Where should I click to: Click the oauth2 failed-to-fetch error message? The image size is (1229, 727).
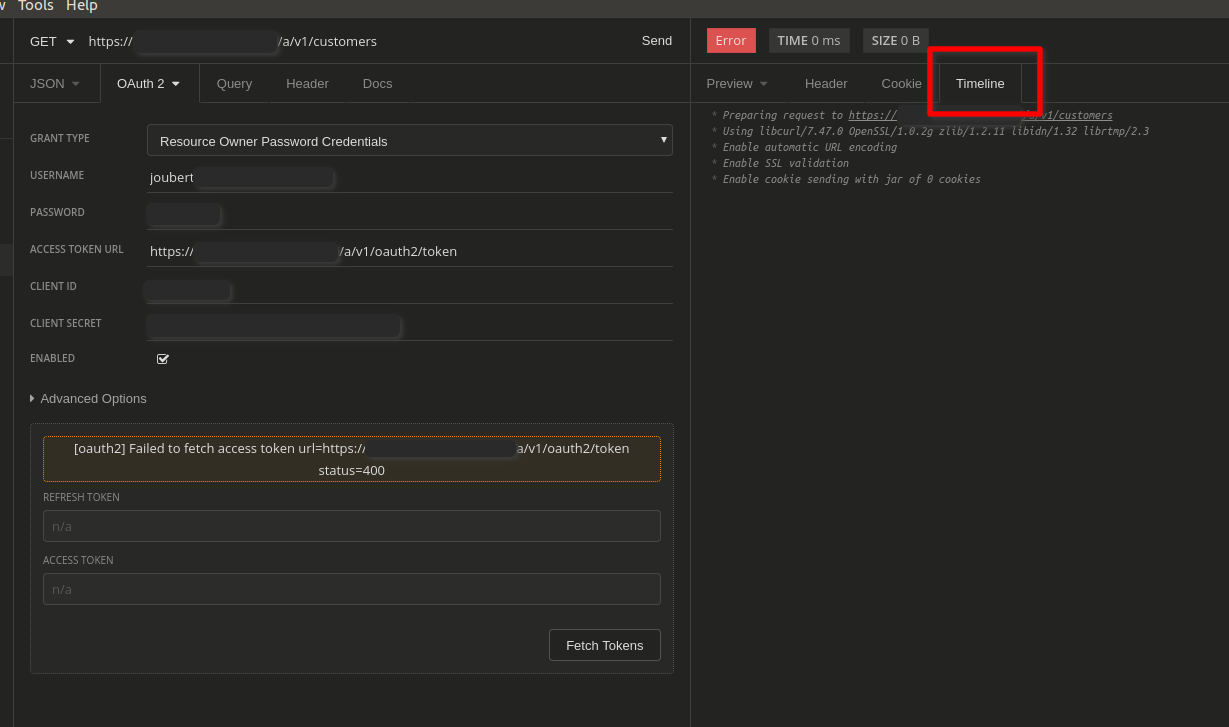click(352, 459)
